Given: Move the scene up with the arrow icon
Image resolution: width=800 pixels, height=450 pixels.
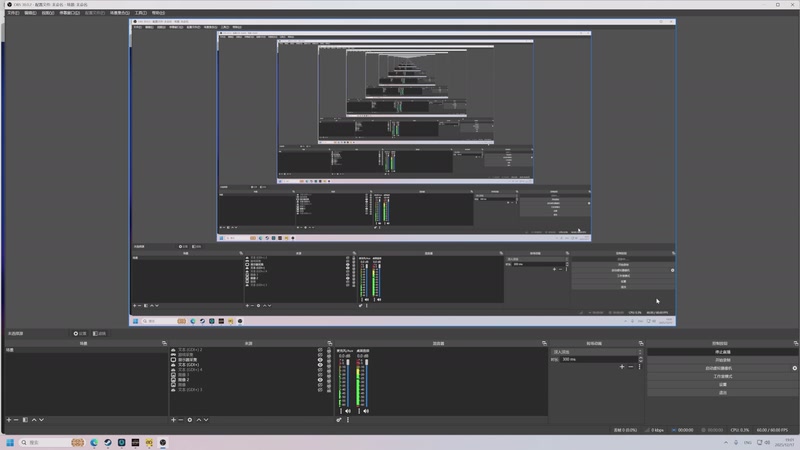Looking at the screenshot, I should pos(34,420).
